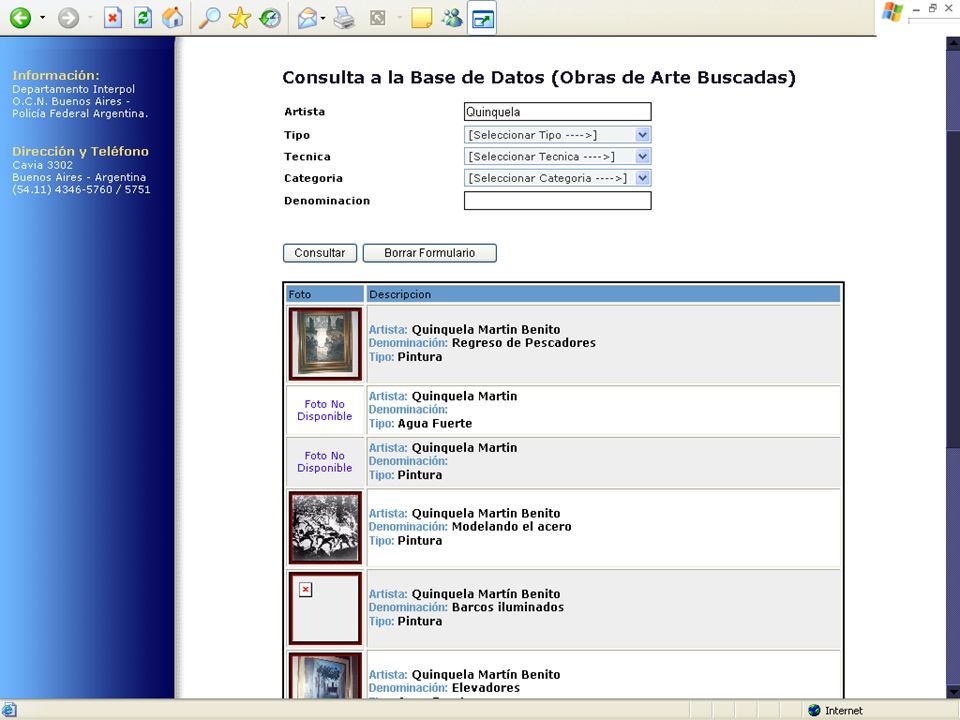Click the Windows flag logo
Image resolution: width=960 pixels, height=720 pixels.
892,12
